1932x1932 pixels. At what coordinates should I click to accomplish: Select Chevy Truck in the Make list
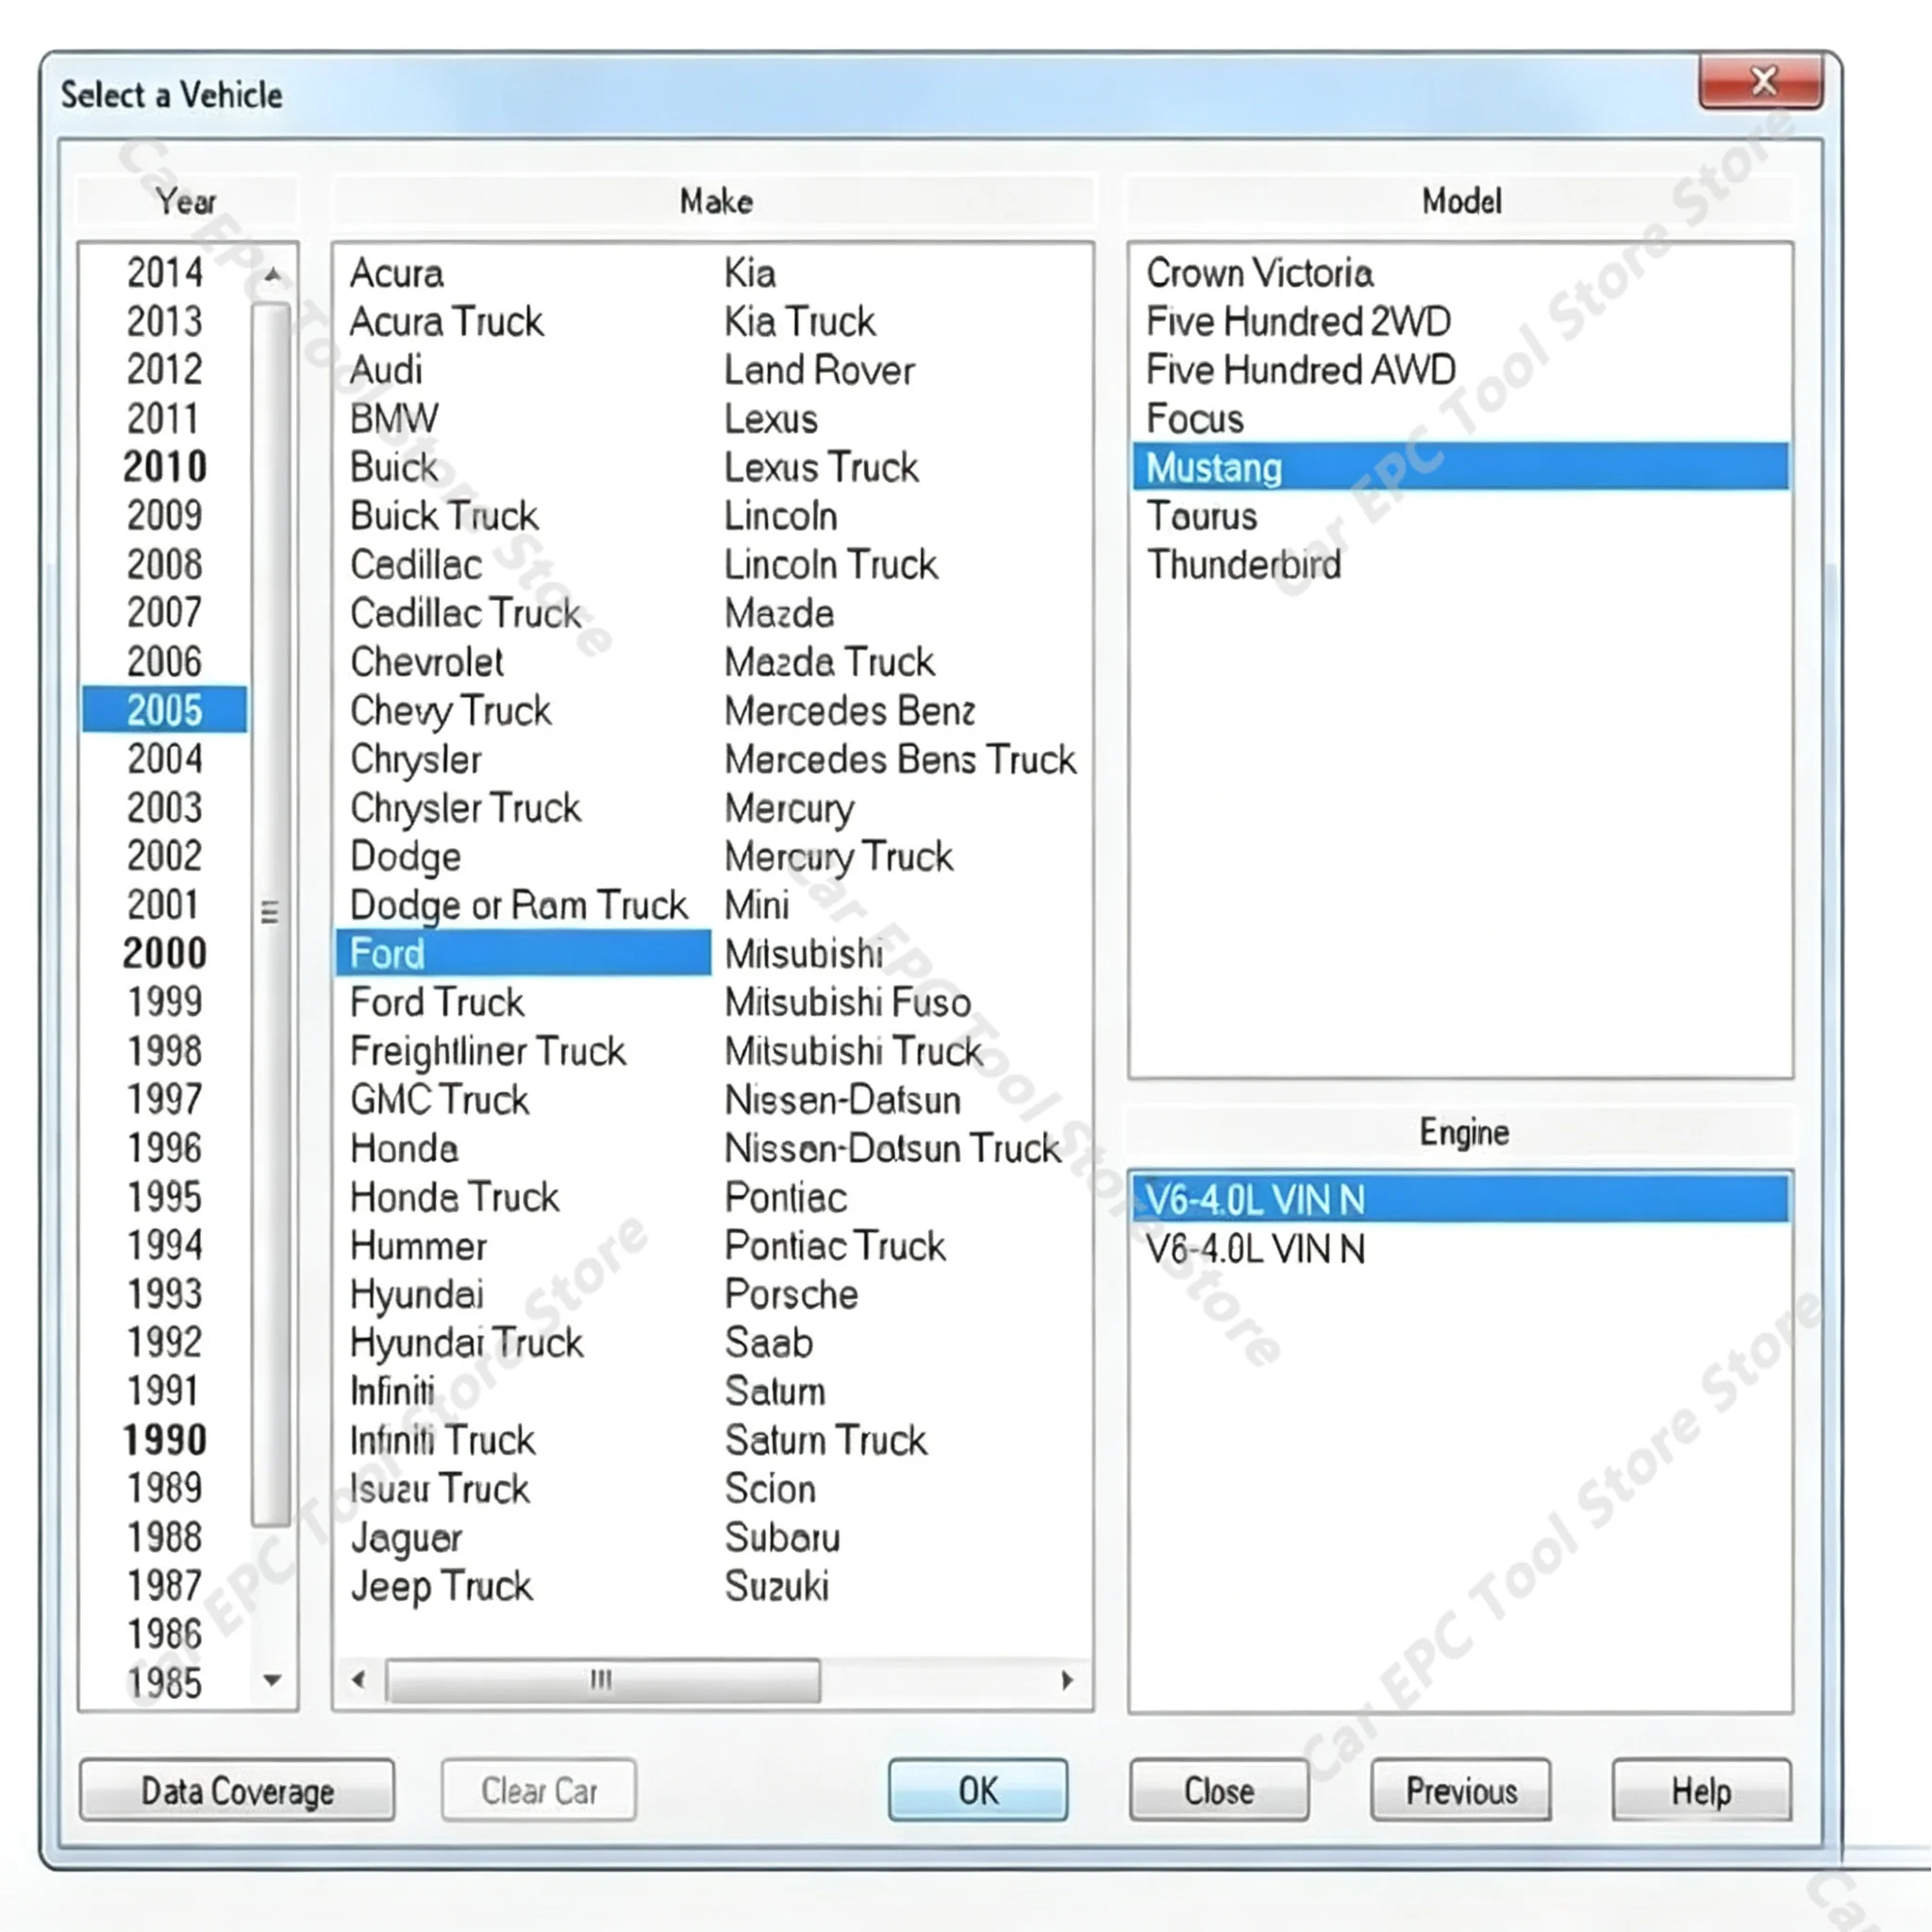pyautogui.click(x=450, y=710)
